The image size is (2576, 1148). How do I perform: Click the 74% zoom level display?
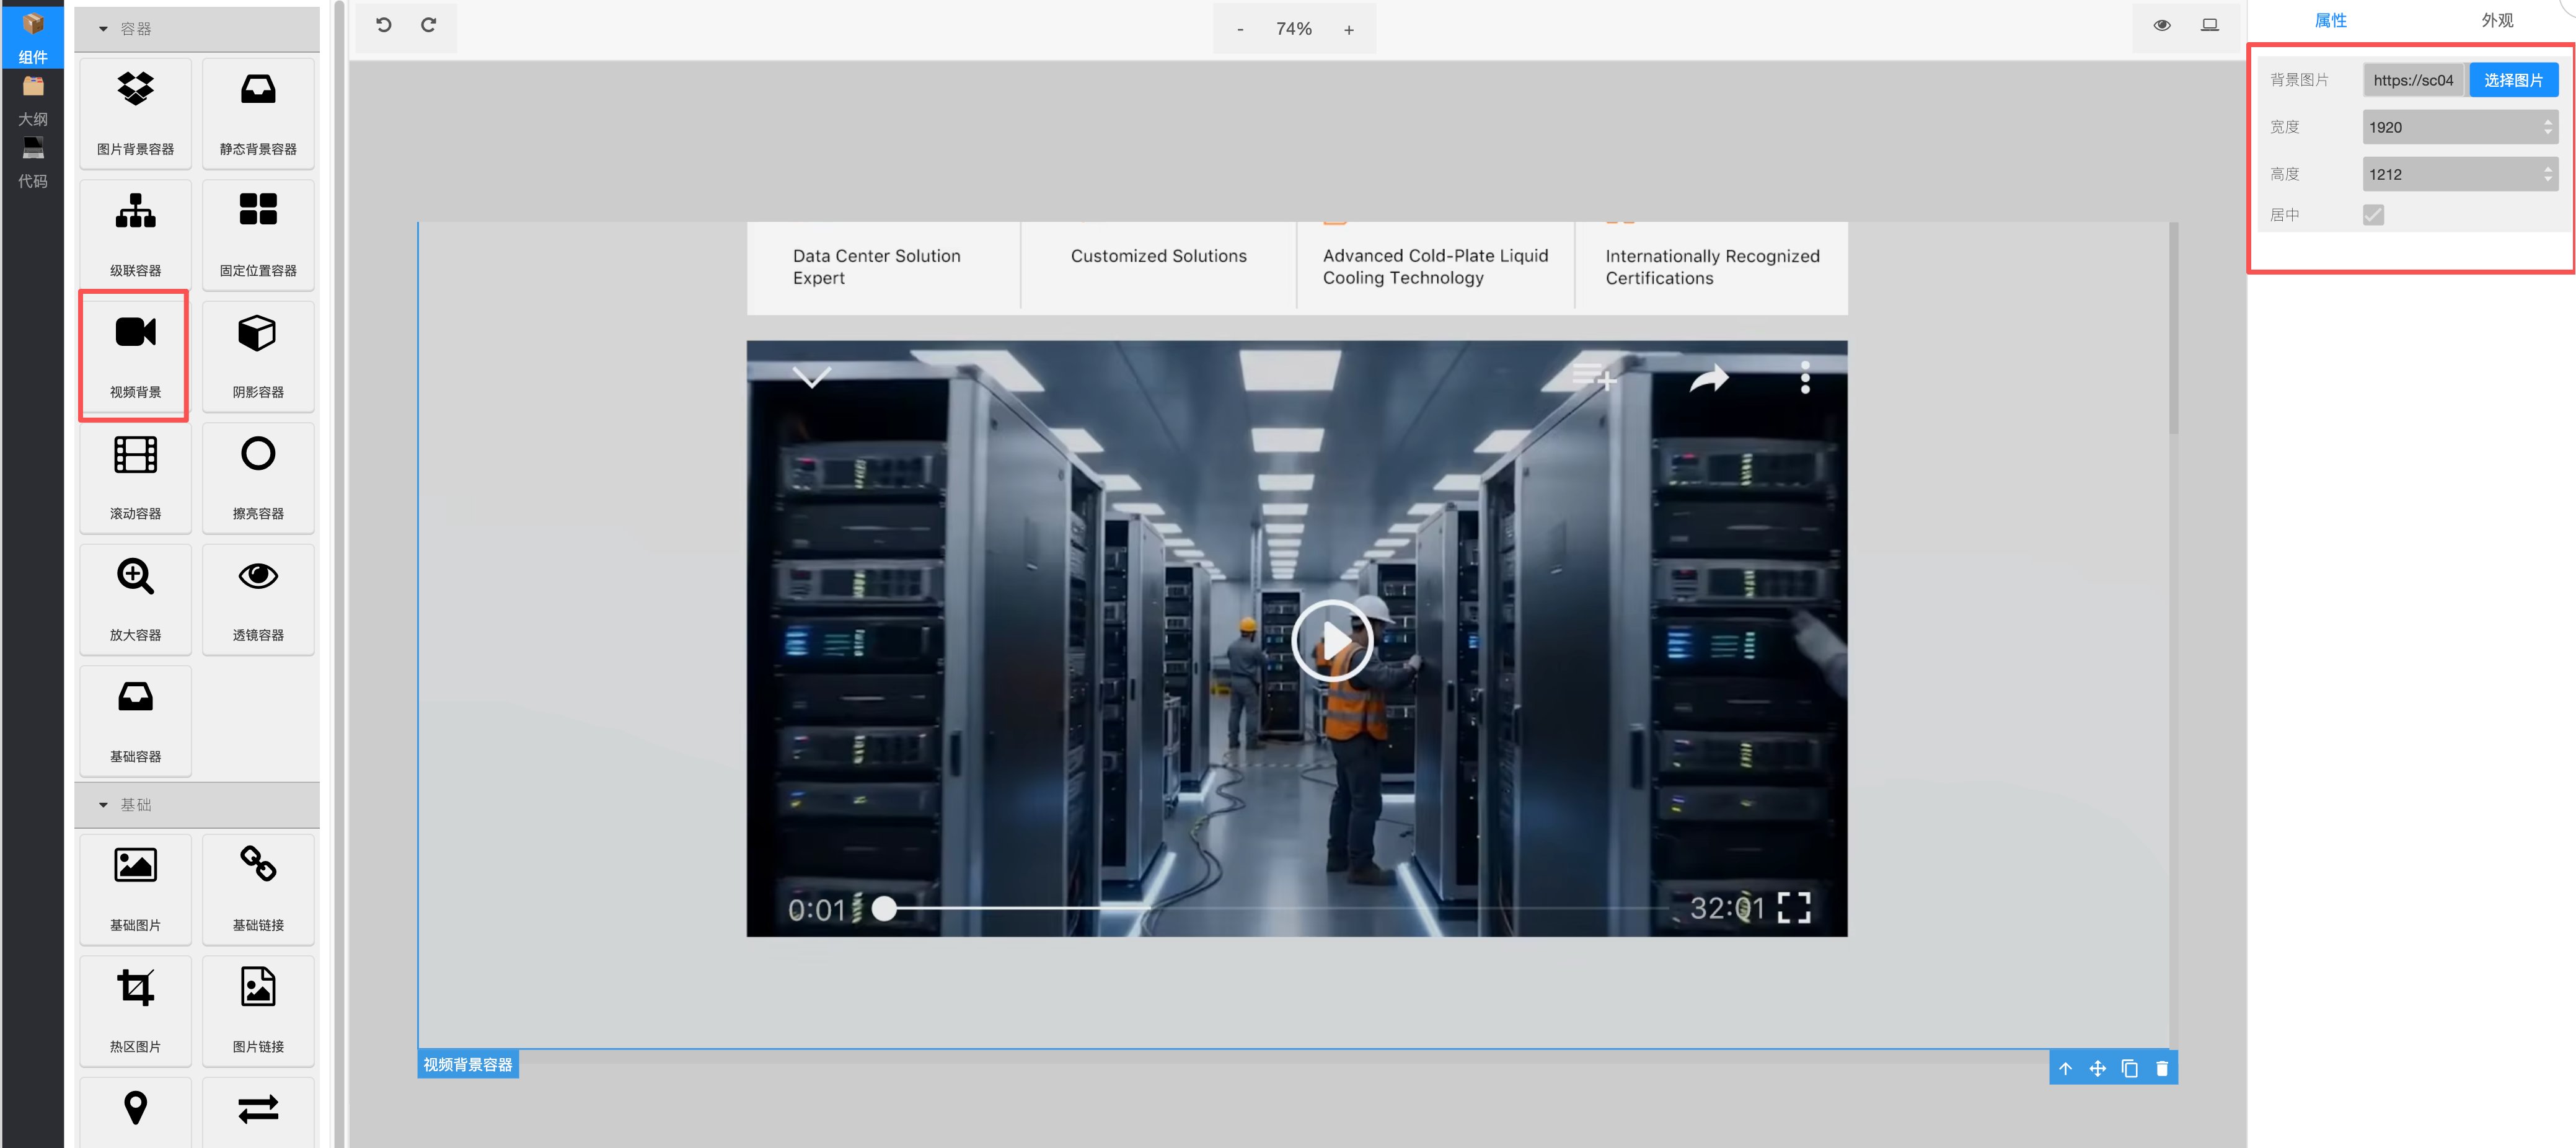click(x=1293, y=29)
